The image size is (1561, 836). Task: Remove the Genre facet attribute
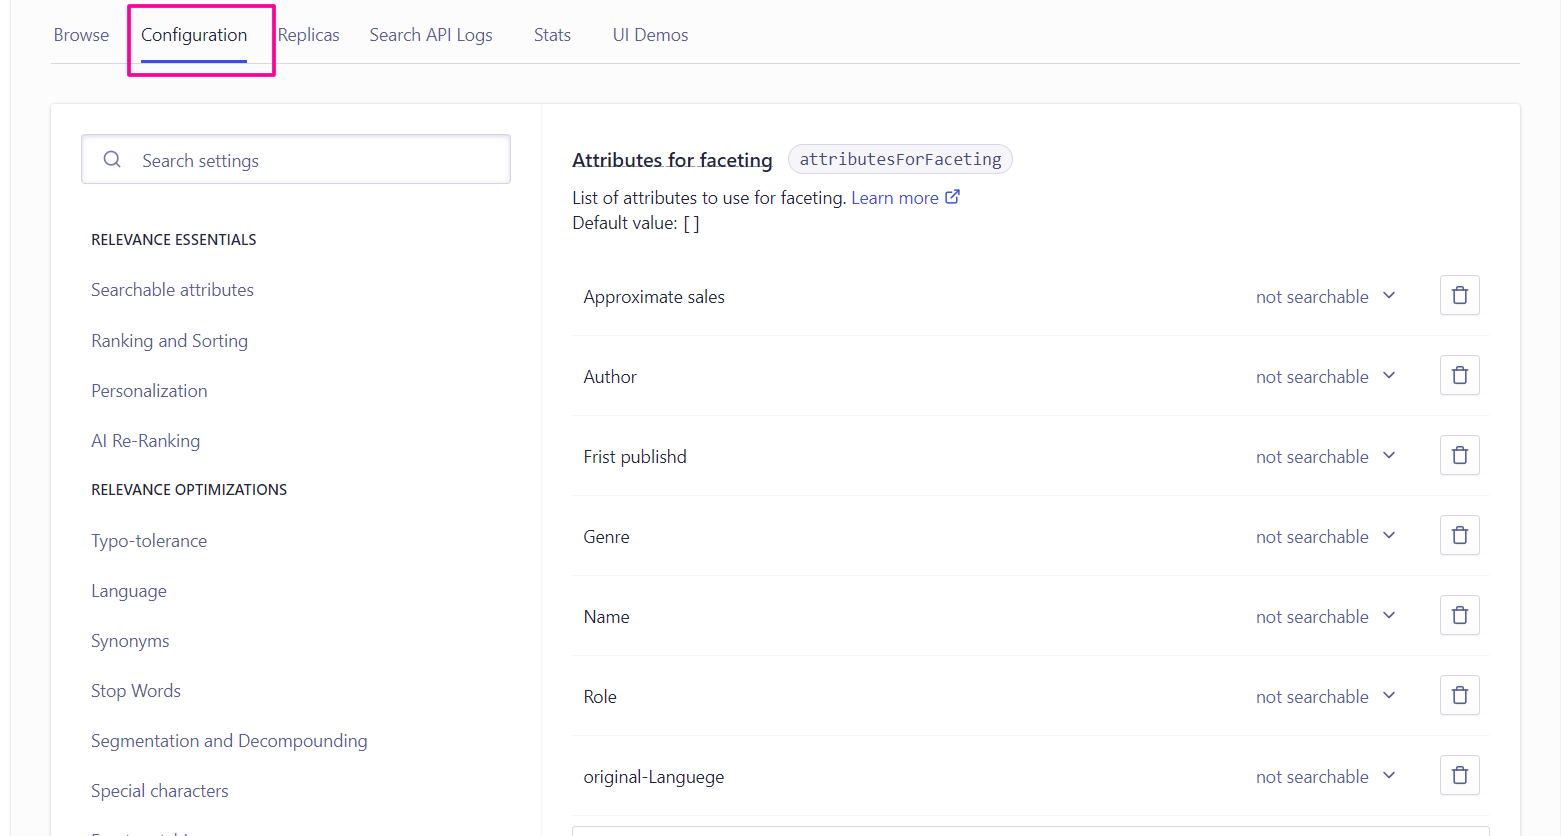(x=1459, y=535)
